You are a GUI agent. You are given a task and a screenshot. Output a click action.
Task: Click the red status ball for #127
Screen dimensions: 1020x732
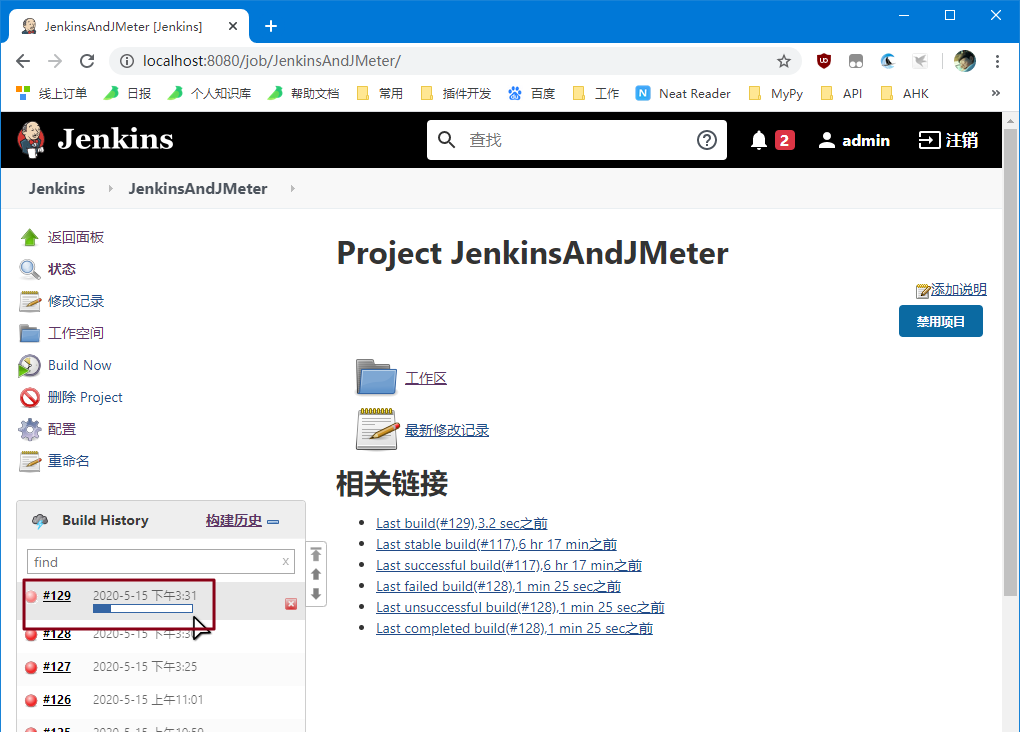(31, 667)
